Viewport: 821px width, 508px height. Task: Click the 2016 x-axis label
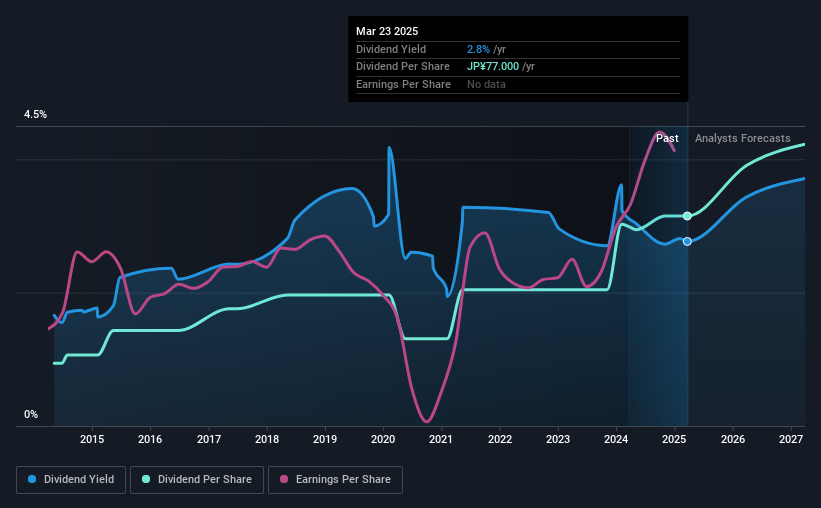pyautogui.click(x=150, y=439)
